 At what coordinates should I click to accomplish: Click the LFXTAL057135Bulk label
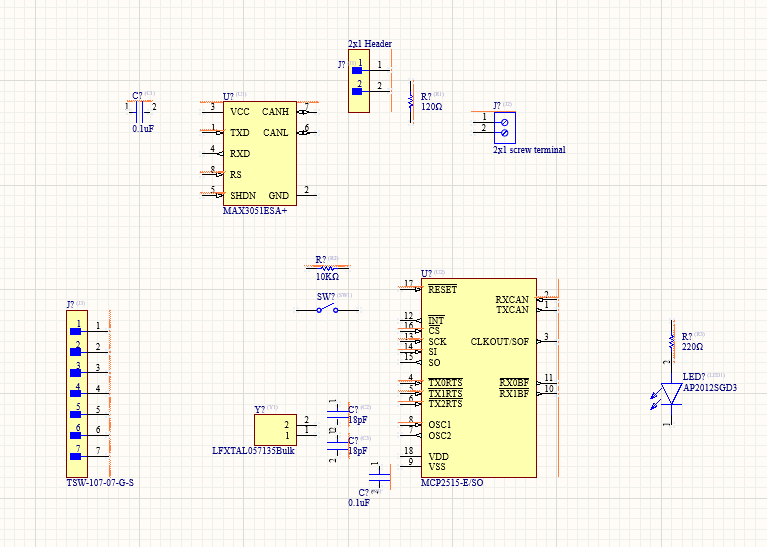coord(253,451)
